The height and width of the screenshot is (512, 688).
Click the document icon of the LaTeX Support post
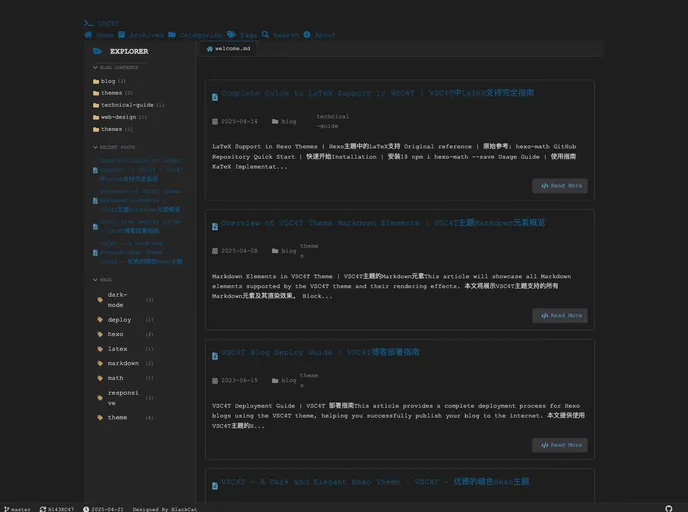[x=215, y=97]
